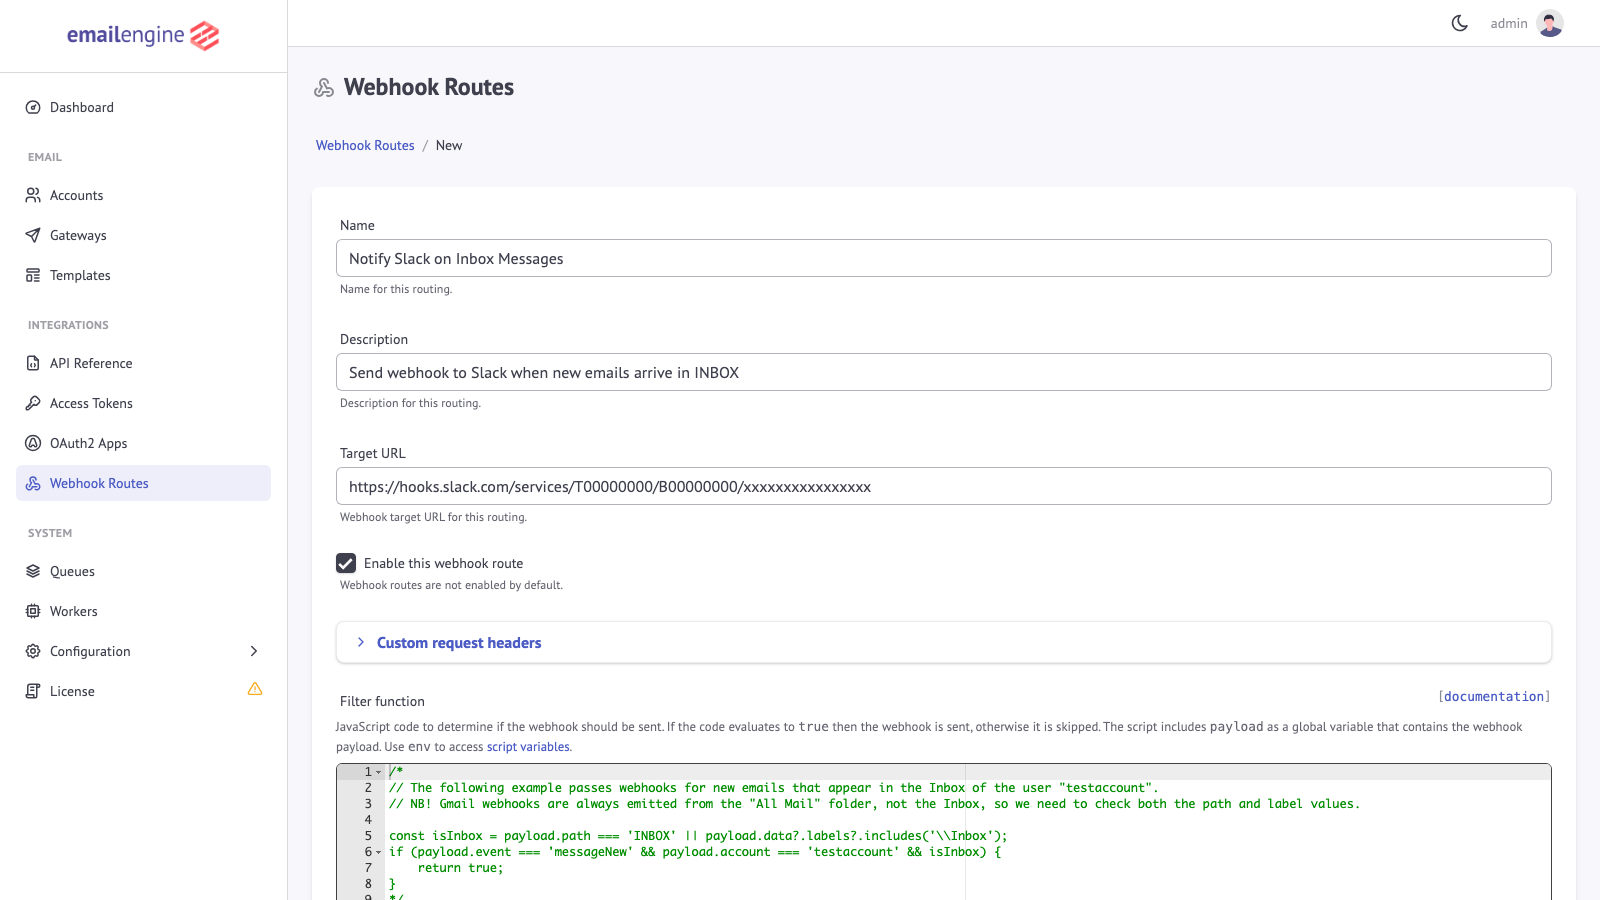Viewport: 1600px width, 900px height.
Task: Open Gateways in the sidebar
Action: click(x=143, y=235)
